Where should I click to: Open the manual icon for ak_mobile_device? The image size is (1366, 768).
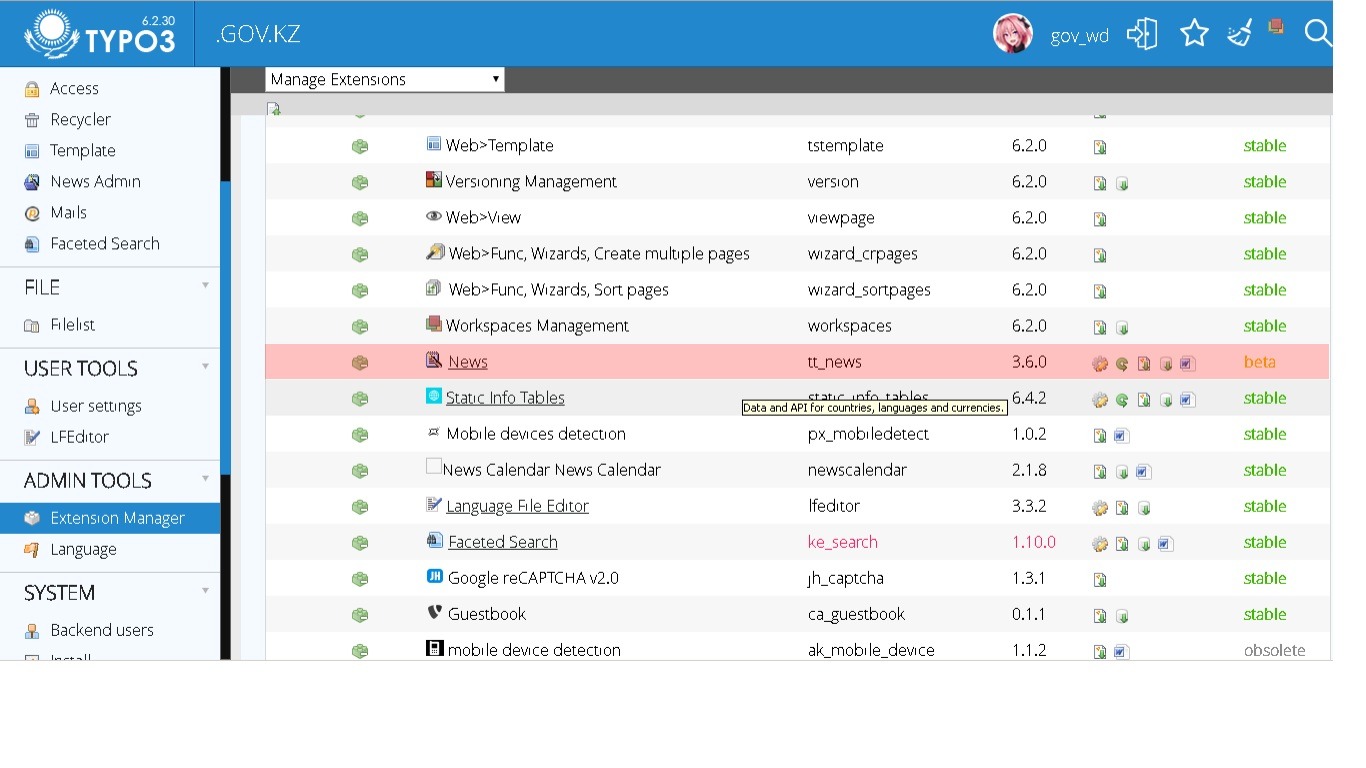[x=1122, y=651]
